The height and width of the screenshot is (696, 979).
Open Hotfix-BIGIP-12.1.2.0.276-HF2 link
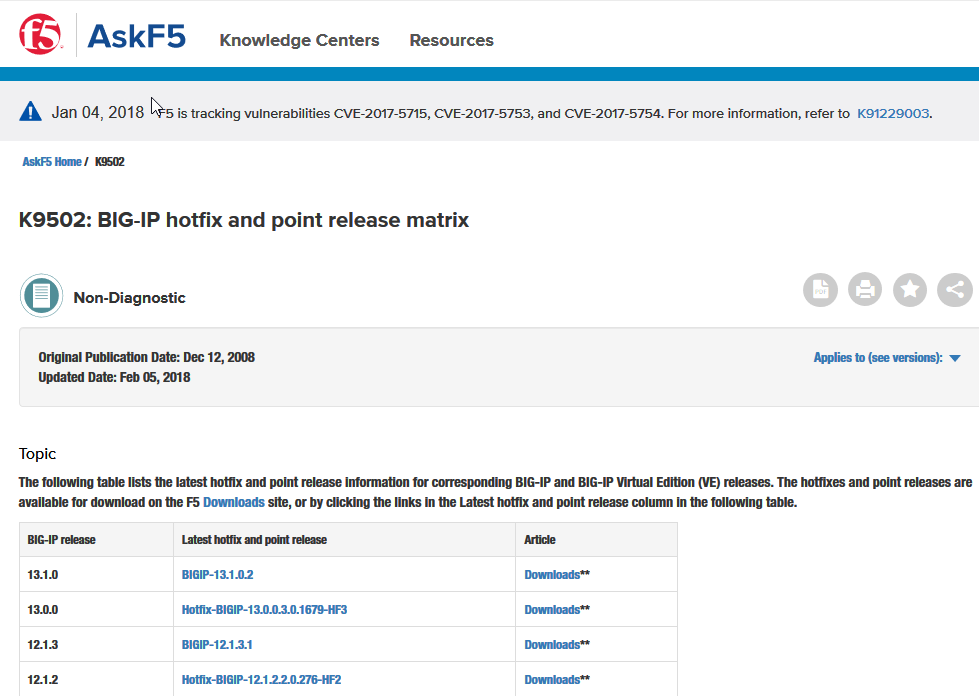point(261,680)
